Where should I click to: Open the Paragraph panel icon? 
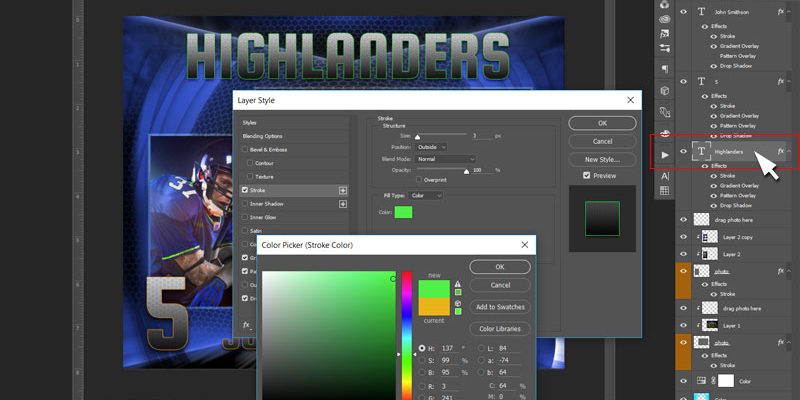666,69
